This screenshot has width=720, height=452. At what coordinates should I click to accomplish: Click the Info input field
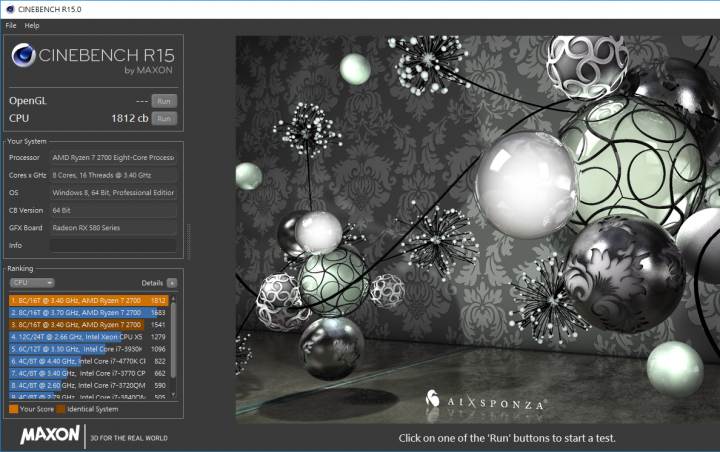pos(113,245)
